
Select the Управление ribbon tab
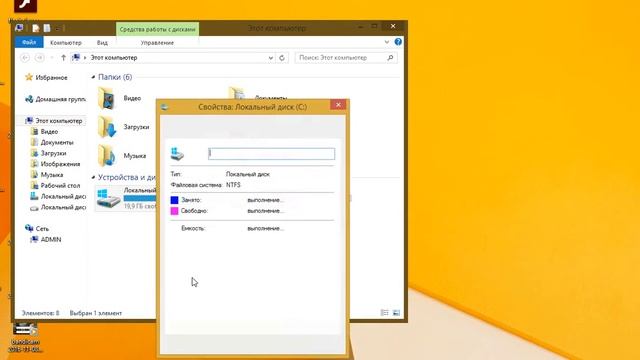(157, 42)
